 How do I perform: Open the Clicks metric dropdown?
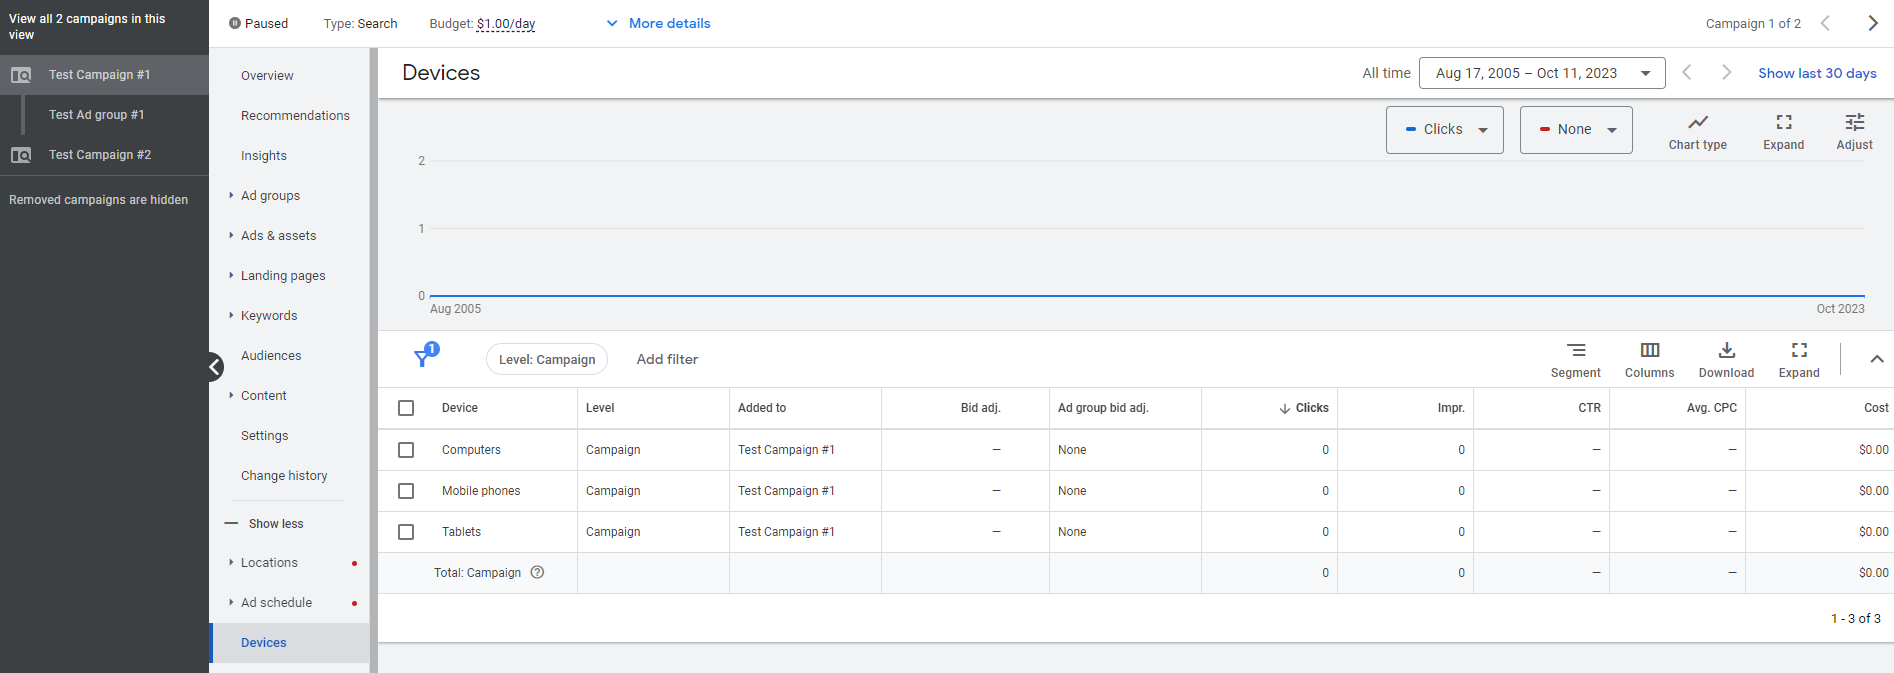(x=1445, y=130)
